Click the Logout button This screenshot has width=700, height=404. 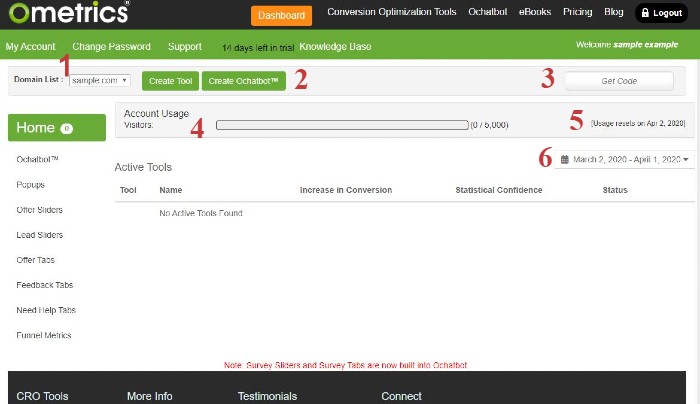[662, 13]
